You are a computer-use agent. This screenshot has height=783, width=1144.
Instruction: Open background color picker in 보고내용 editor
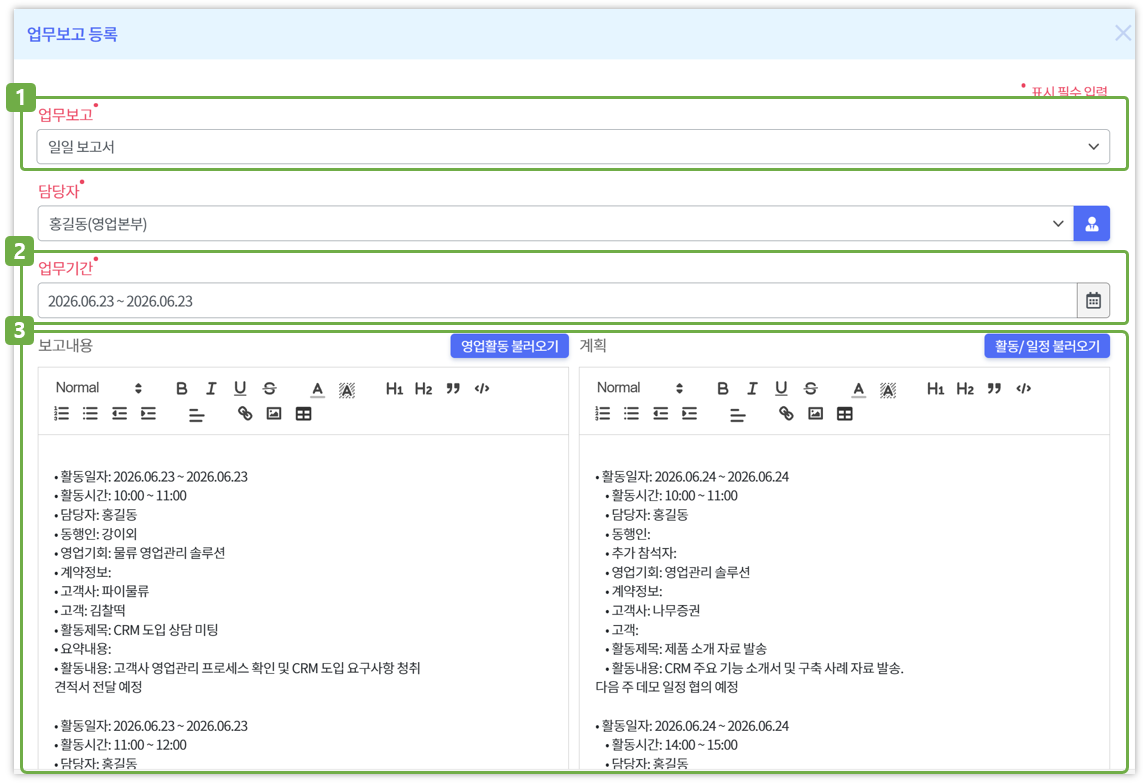(x=347, y=389)
